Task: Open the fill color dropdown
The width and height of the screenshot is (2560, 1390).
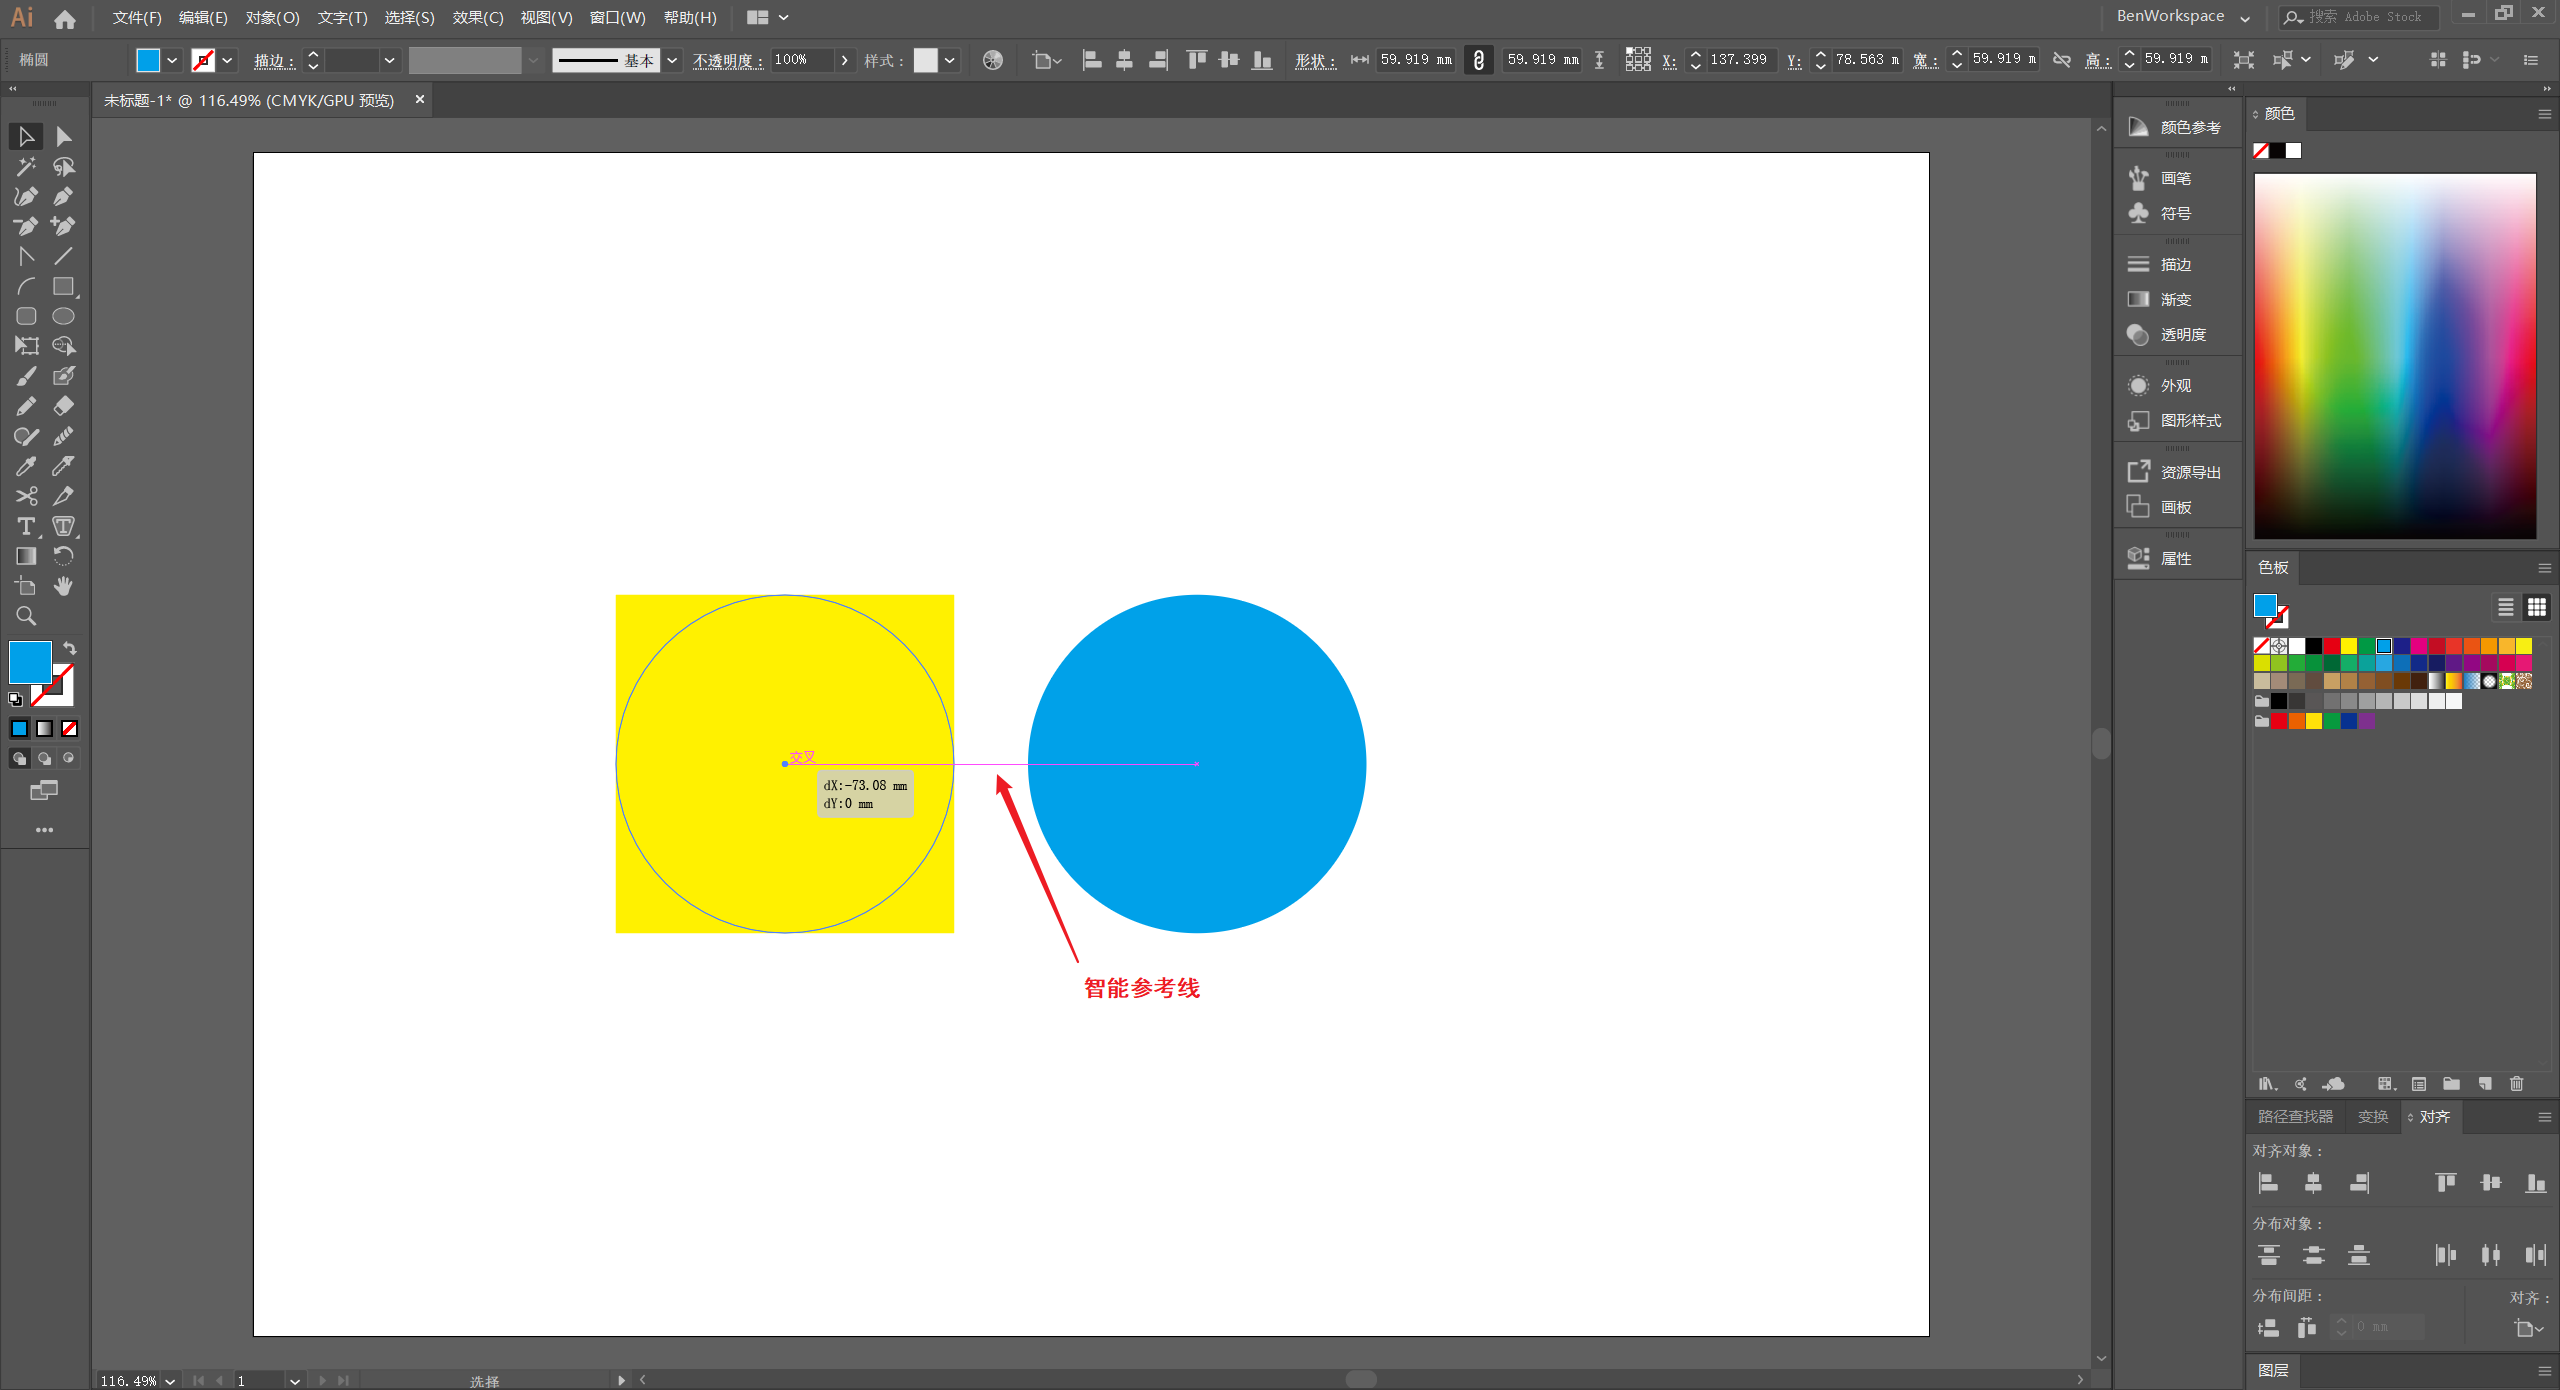Action: [172, 60]
